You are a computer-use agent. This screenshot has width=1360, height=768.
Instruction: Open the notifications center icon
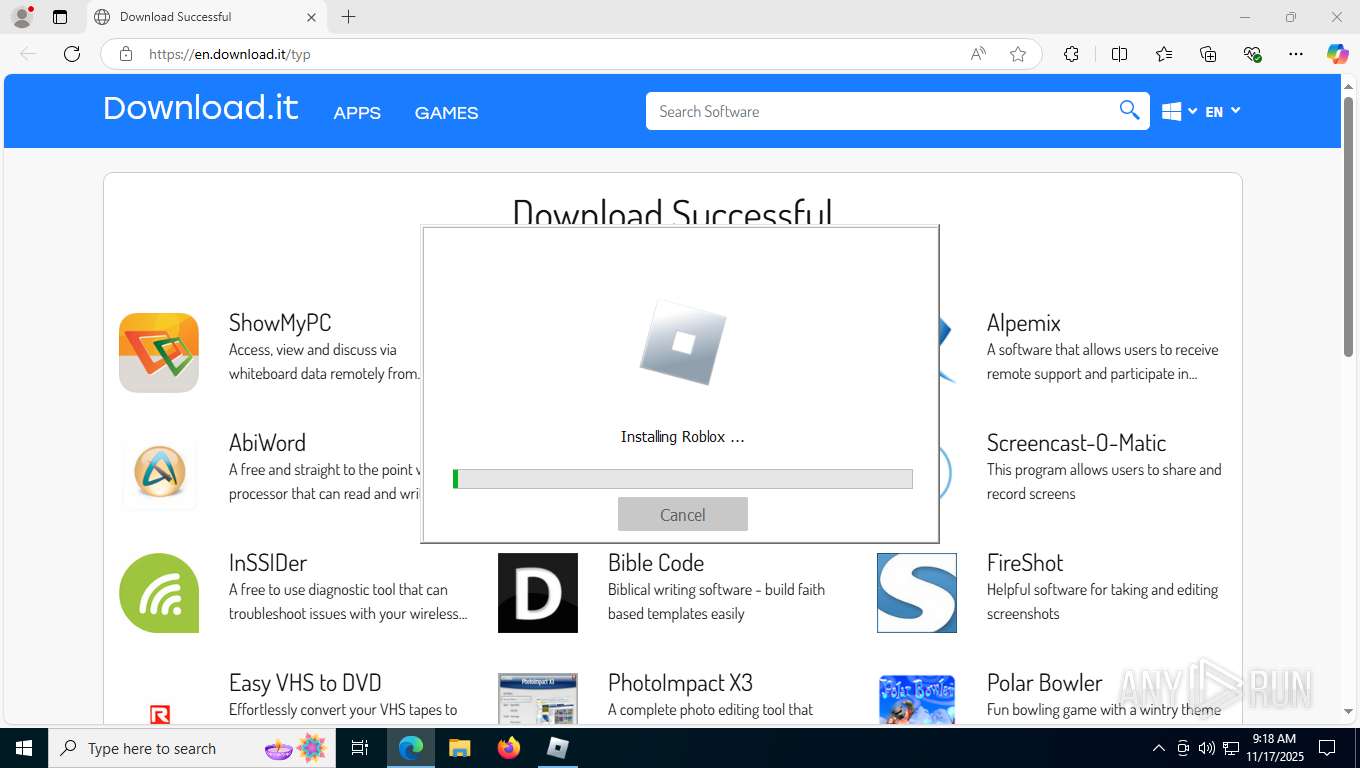click(x=1327, y=748)
